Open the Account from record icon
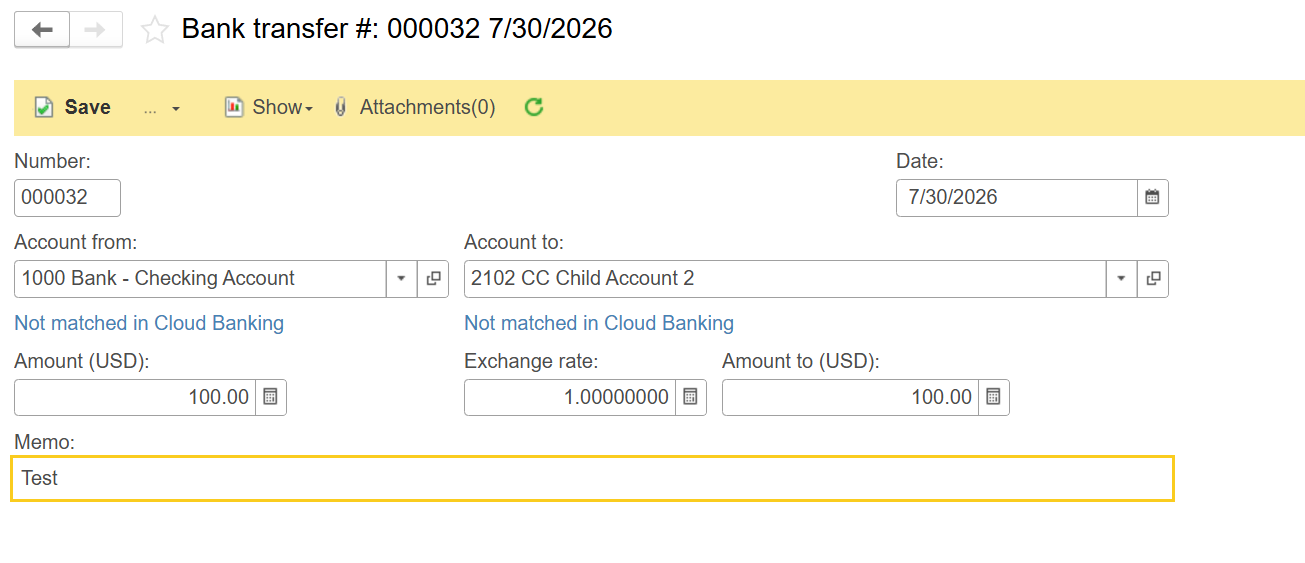Screen dimensions: 1305x563 tap(433, 279)
